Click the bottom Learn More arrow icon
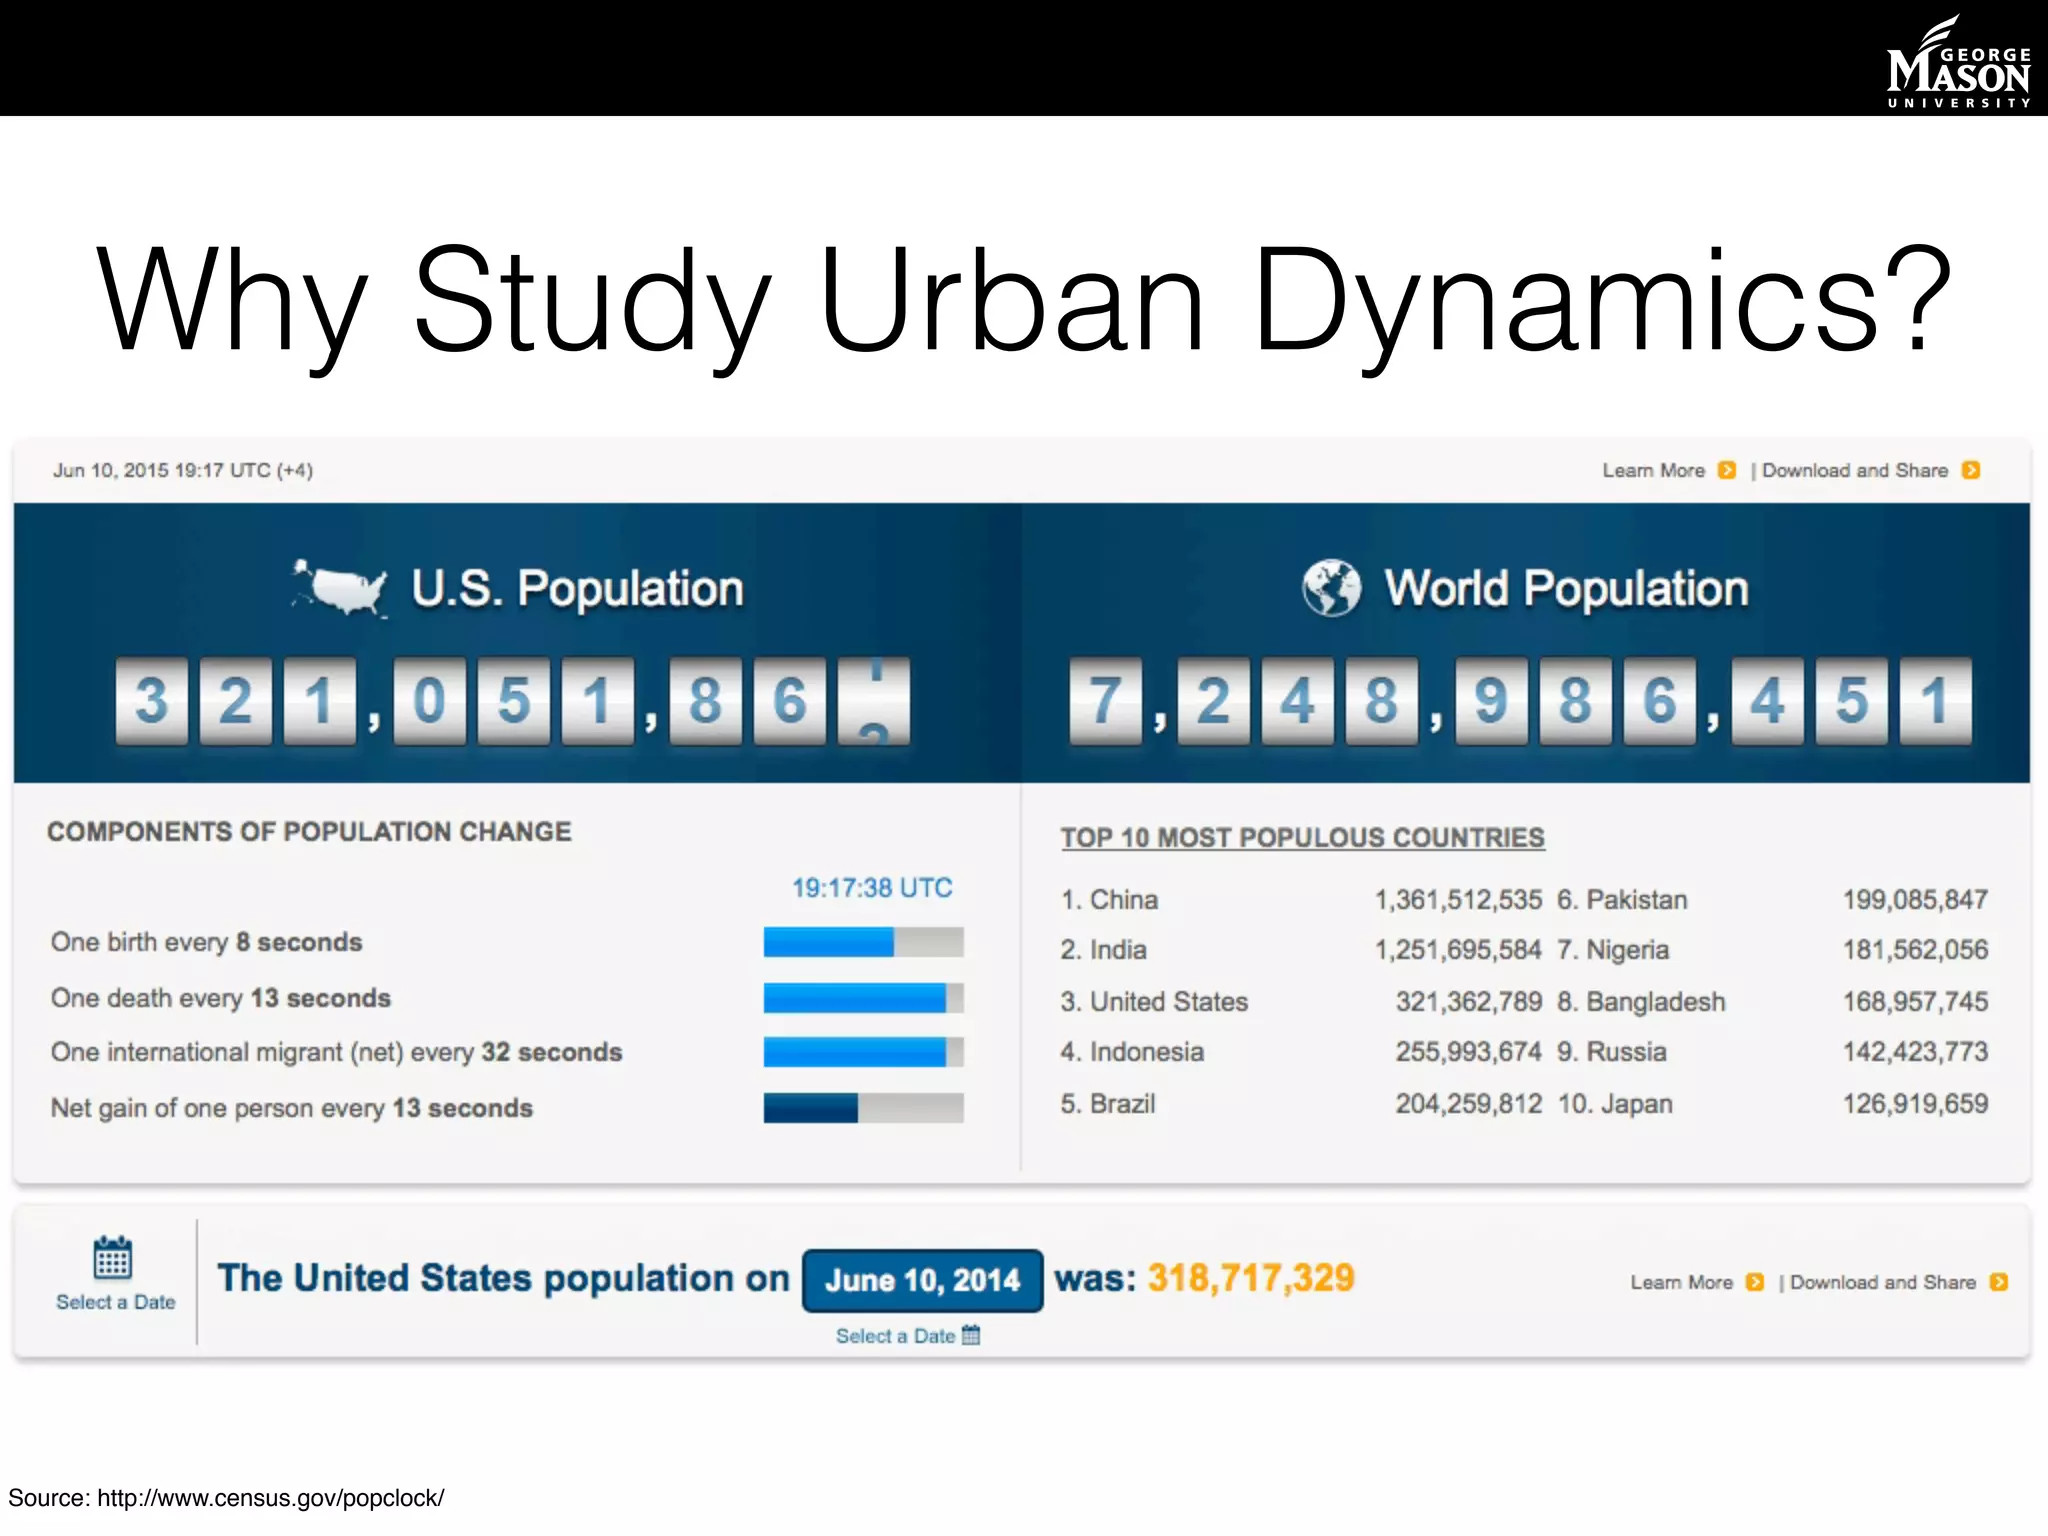This screenshot has width=2048, height=1536. (x=1755, y=1282)
